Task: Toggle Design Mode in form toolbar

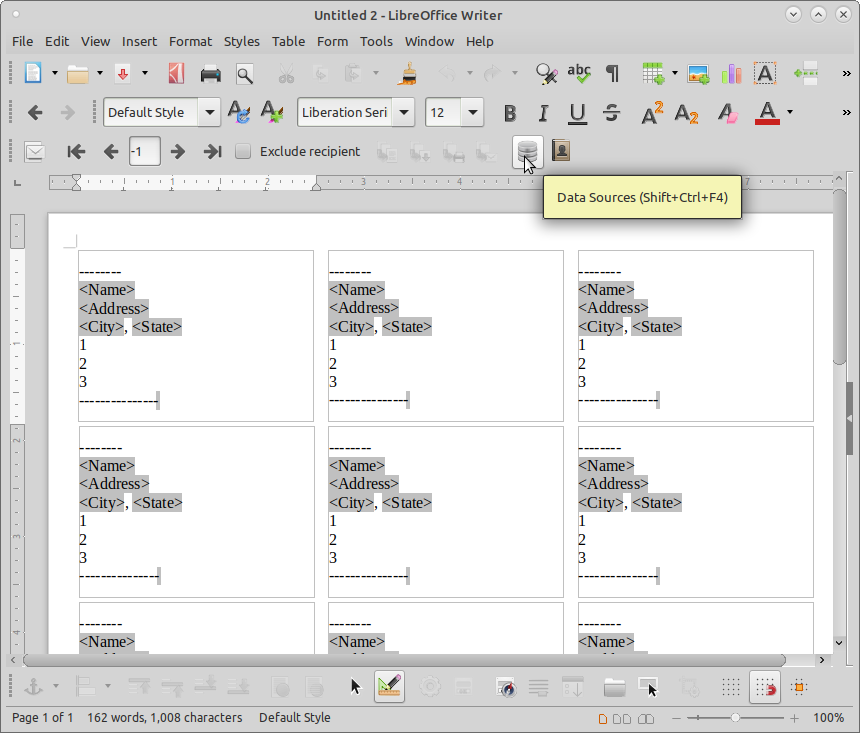Action: [389, 687]
